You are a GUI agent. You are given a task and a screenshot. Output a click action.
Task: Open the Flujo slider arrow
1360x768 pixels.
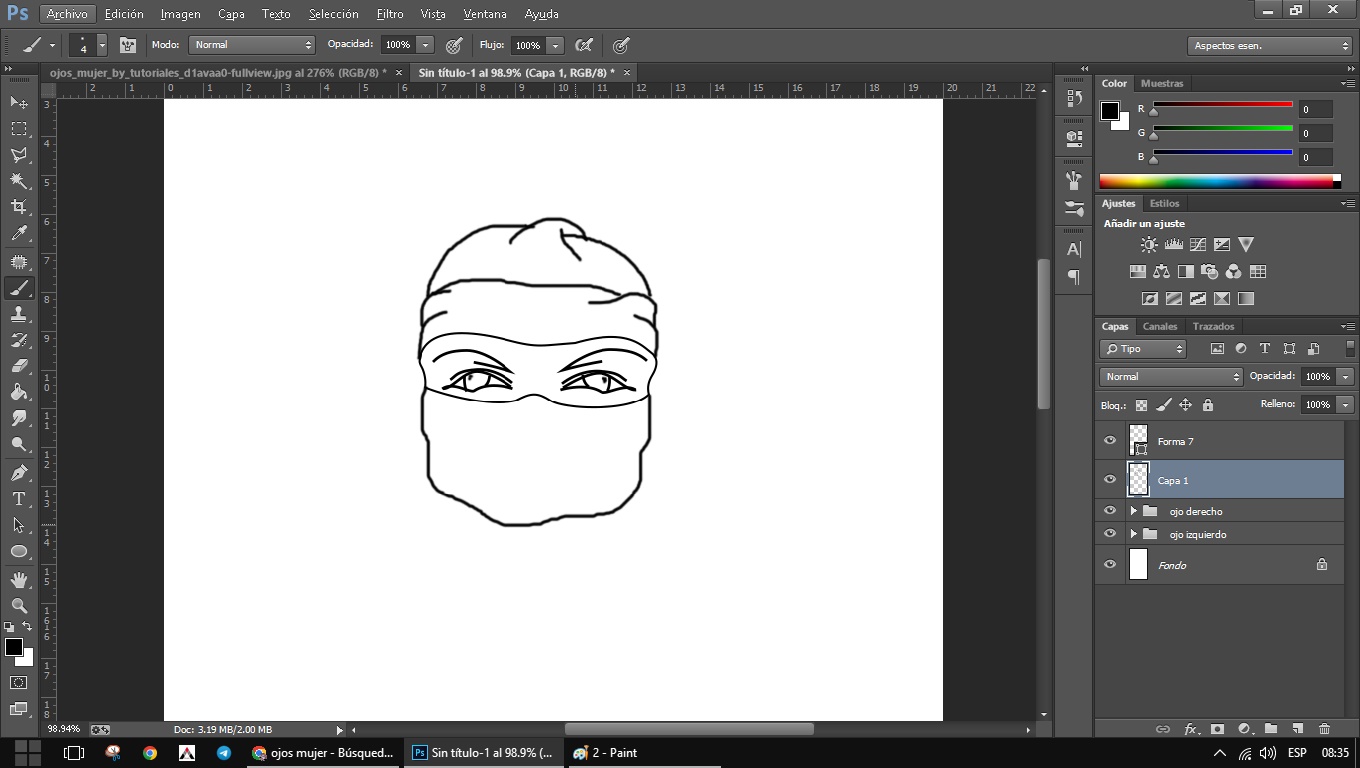[555, 45]
